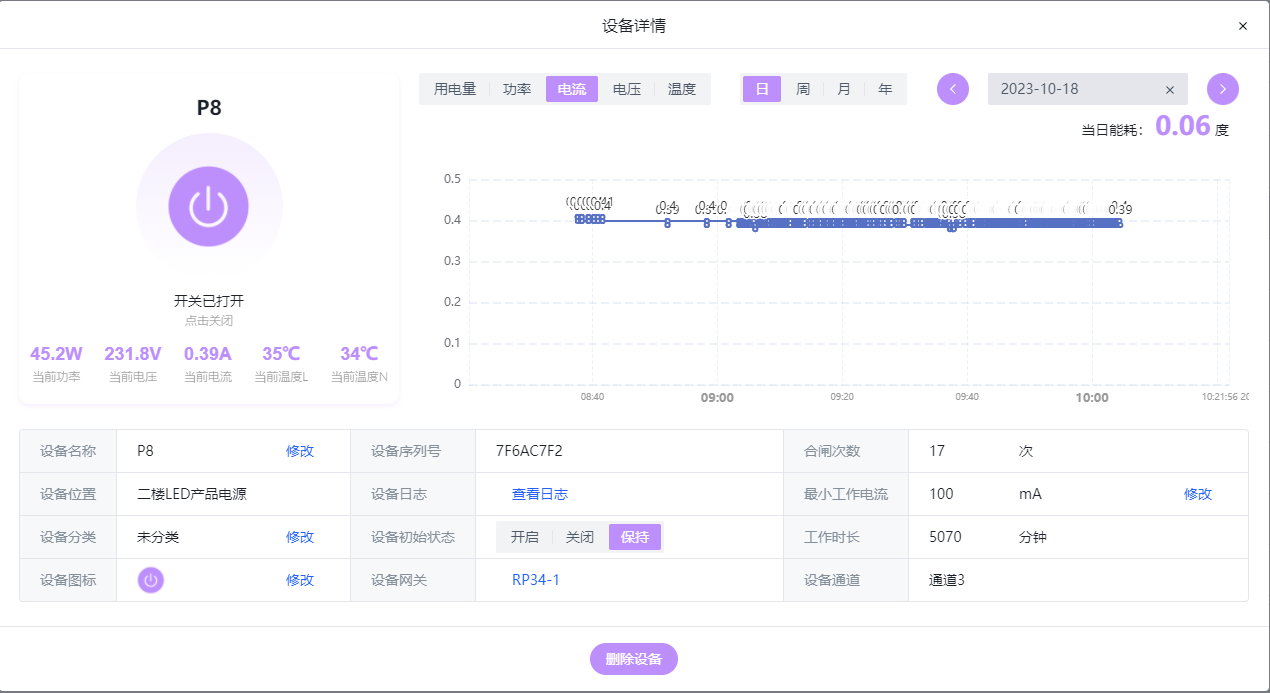
Task: Clear the date field with the x icon
Action: [x=1169, y=89]
